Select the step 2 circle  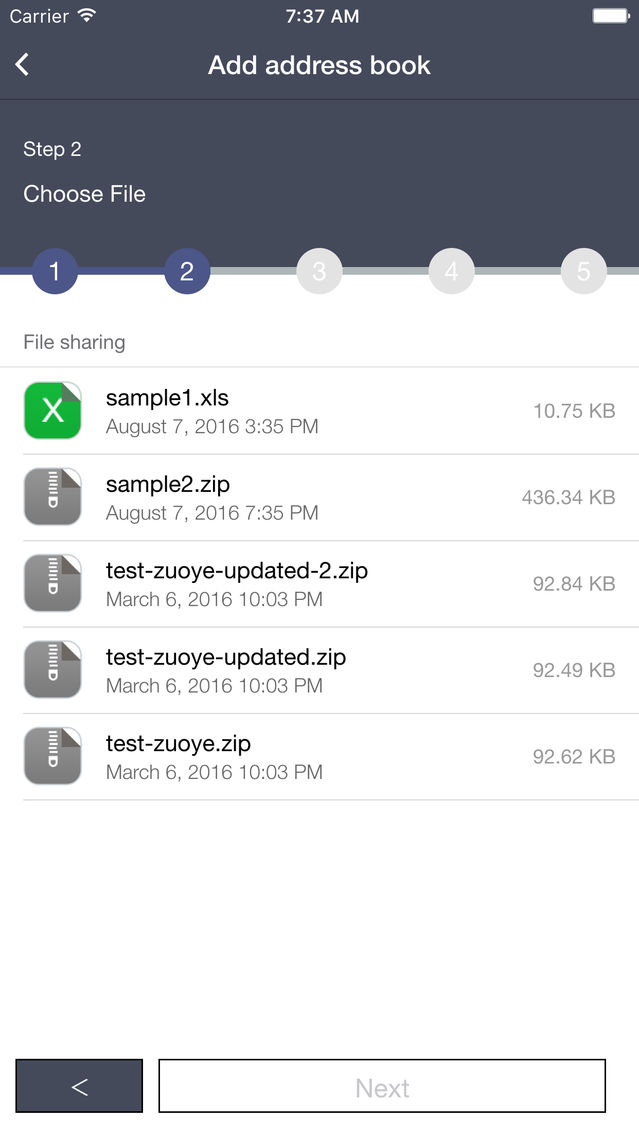tap(187, 271)
